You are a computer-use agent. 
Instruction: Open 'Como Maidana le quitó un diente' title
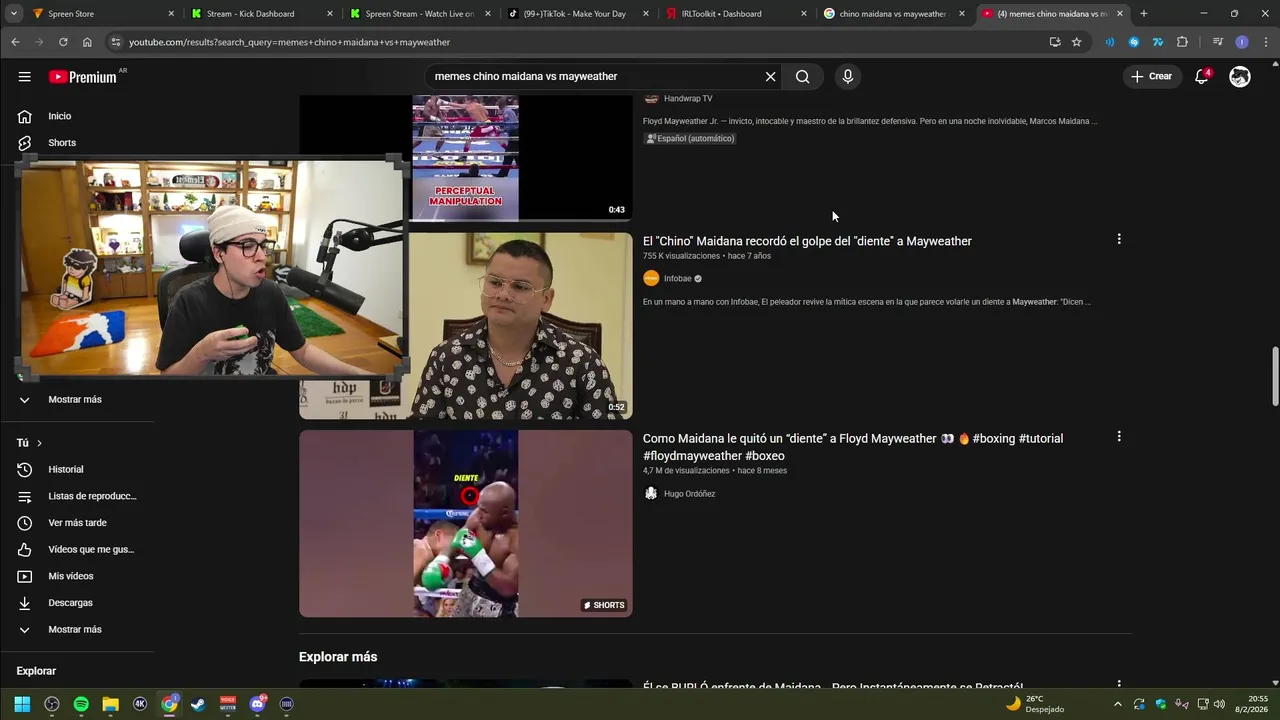853,447
